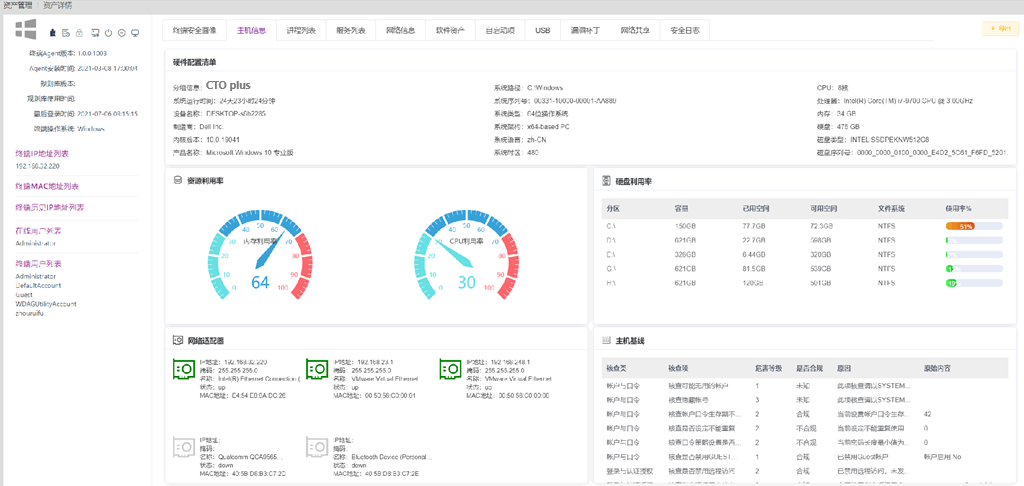Click the gray Bluetooth Device adapter icon
The height and width of the screenshot is (486, 1024).
pos(316,447)
